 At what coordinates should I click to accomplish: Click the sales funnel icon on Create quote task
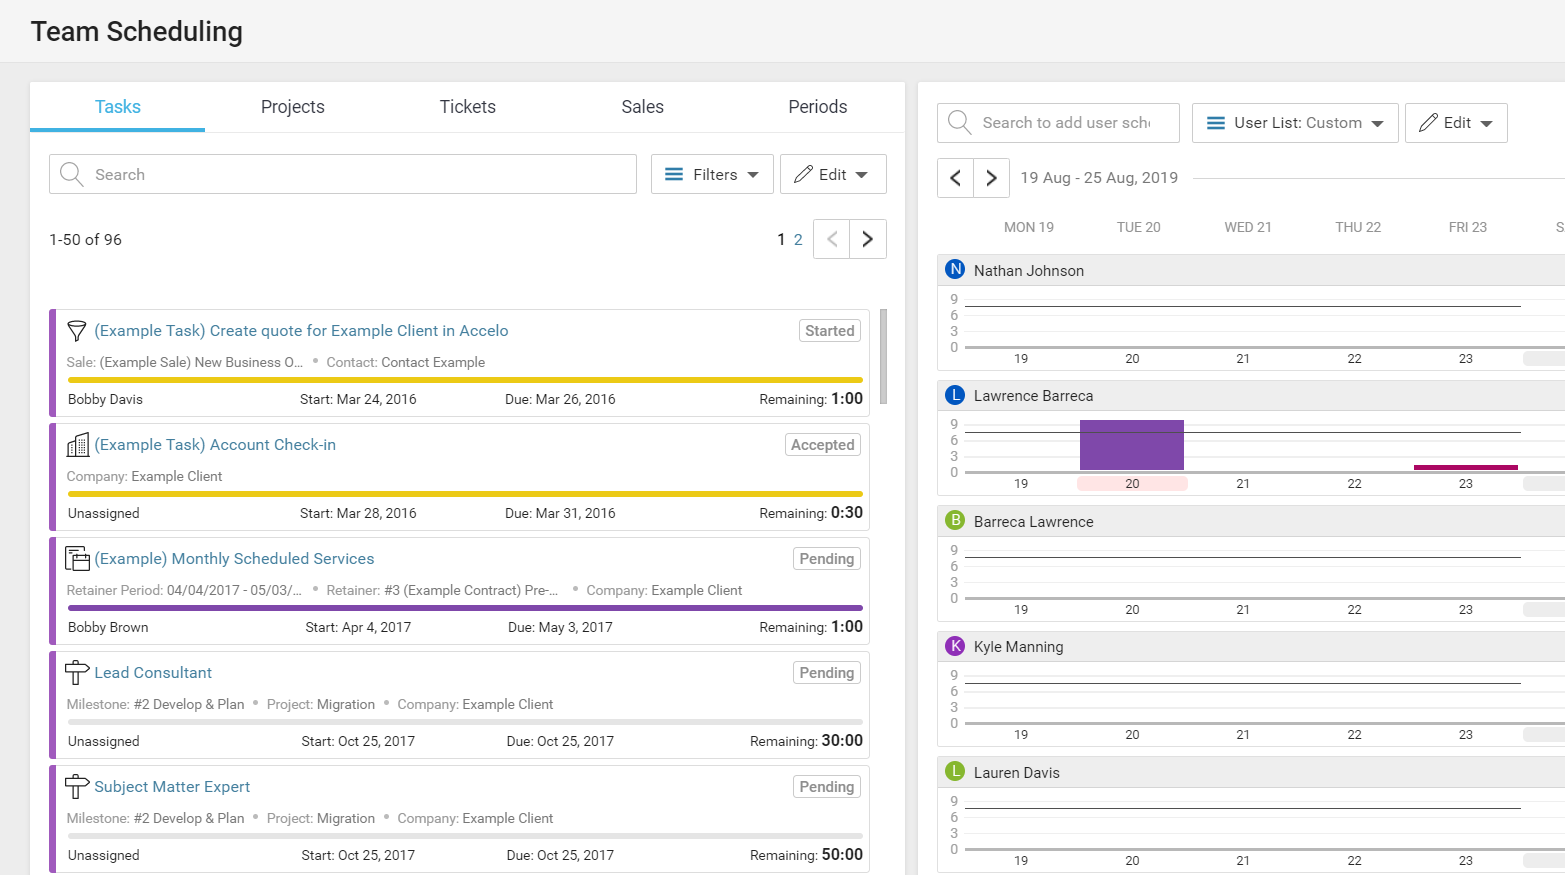pyautogui.click(x=77, y=331)
